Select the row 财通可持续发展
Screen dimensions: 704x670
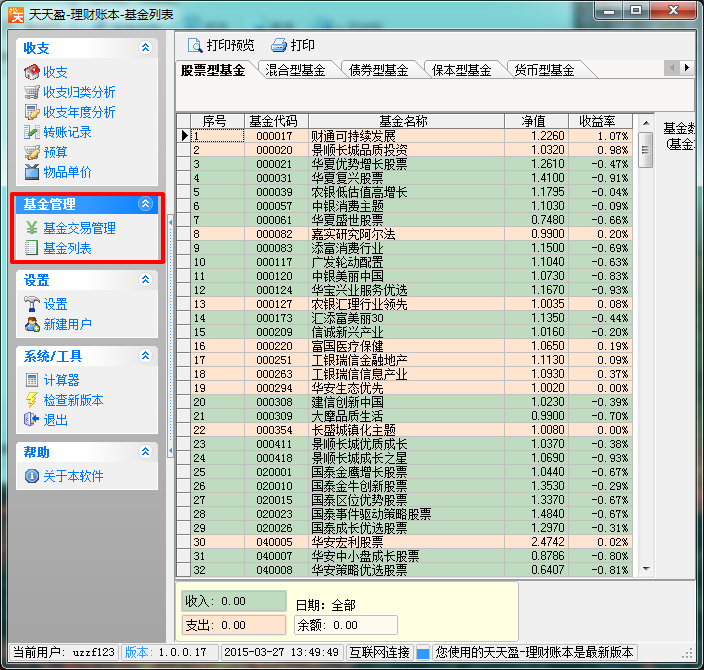pos(405,136)
